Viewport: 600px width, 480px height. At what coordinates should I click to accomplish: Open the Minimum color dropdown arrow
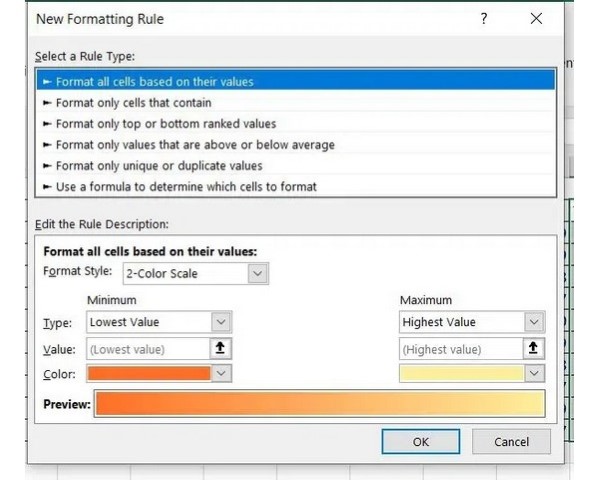[221, 373]
